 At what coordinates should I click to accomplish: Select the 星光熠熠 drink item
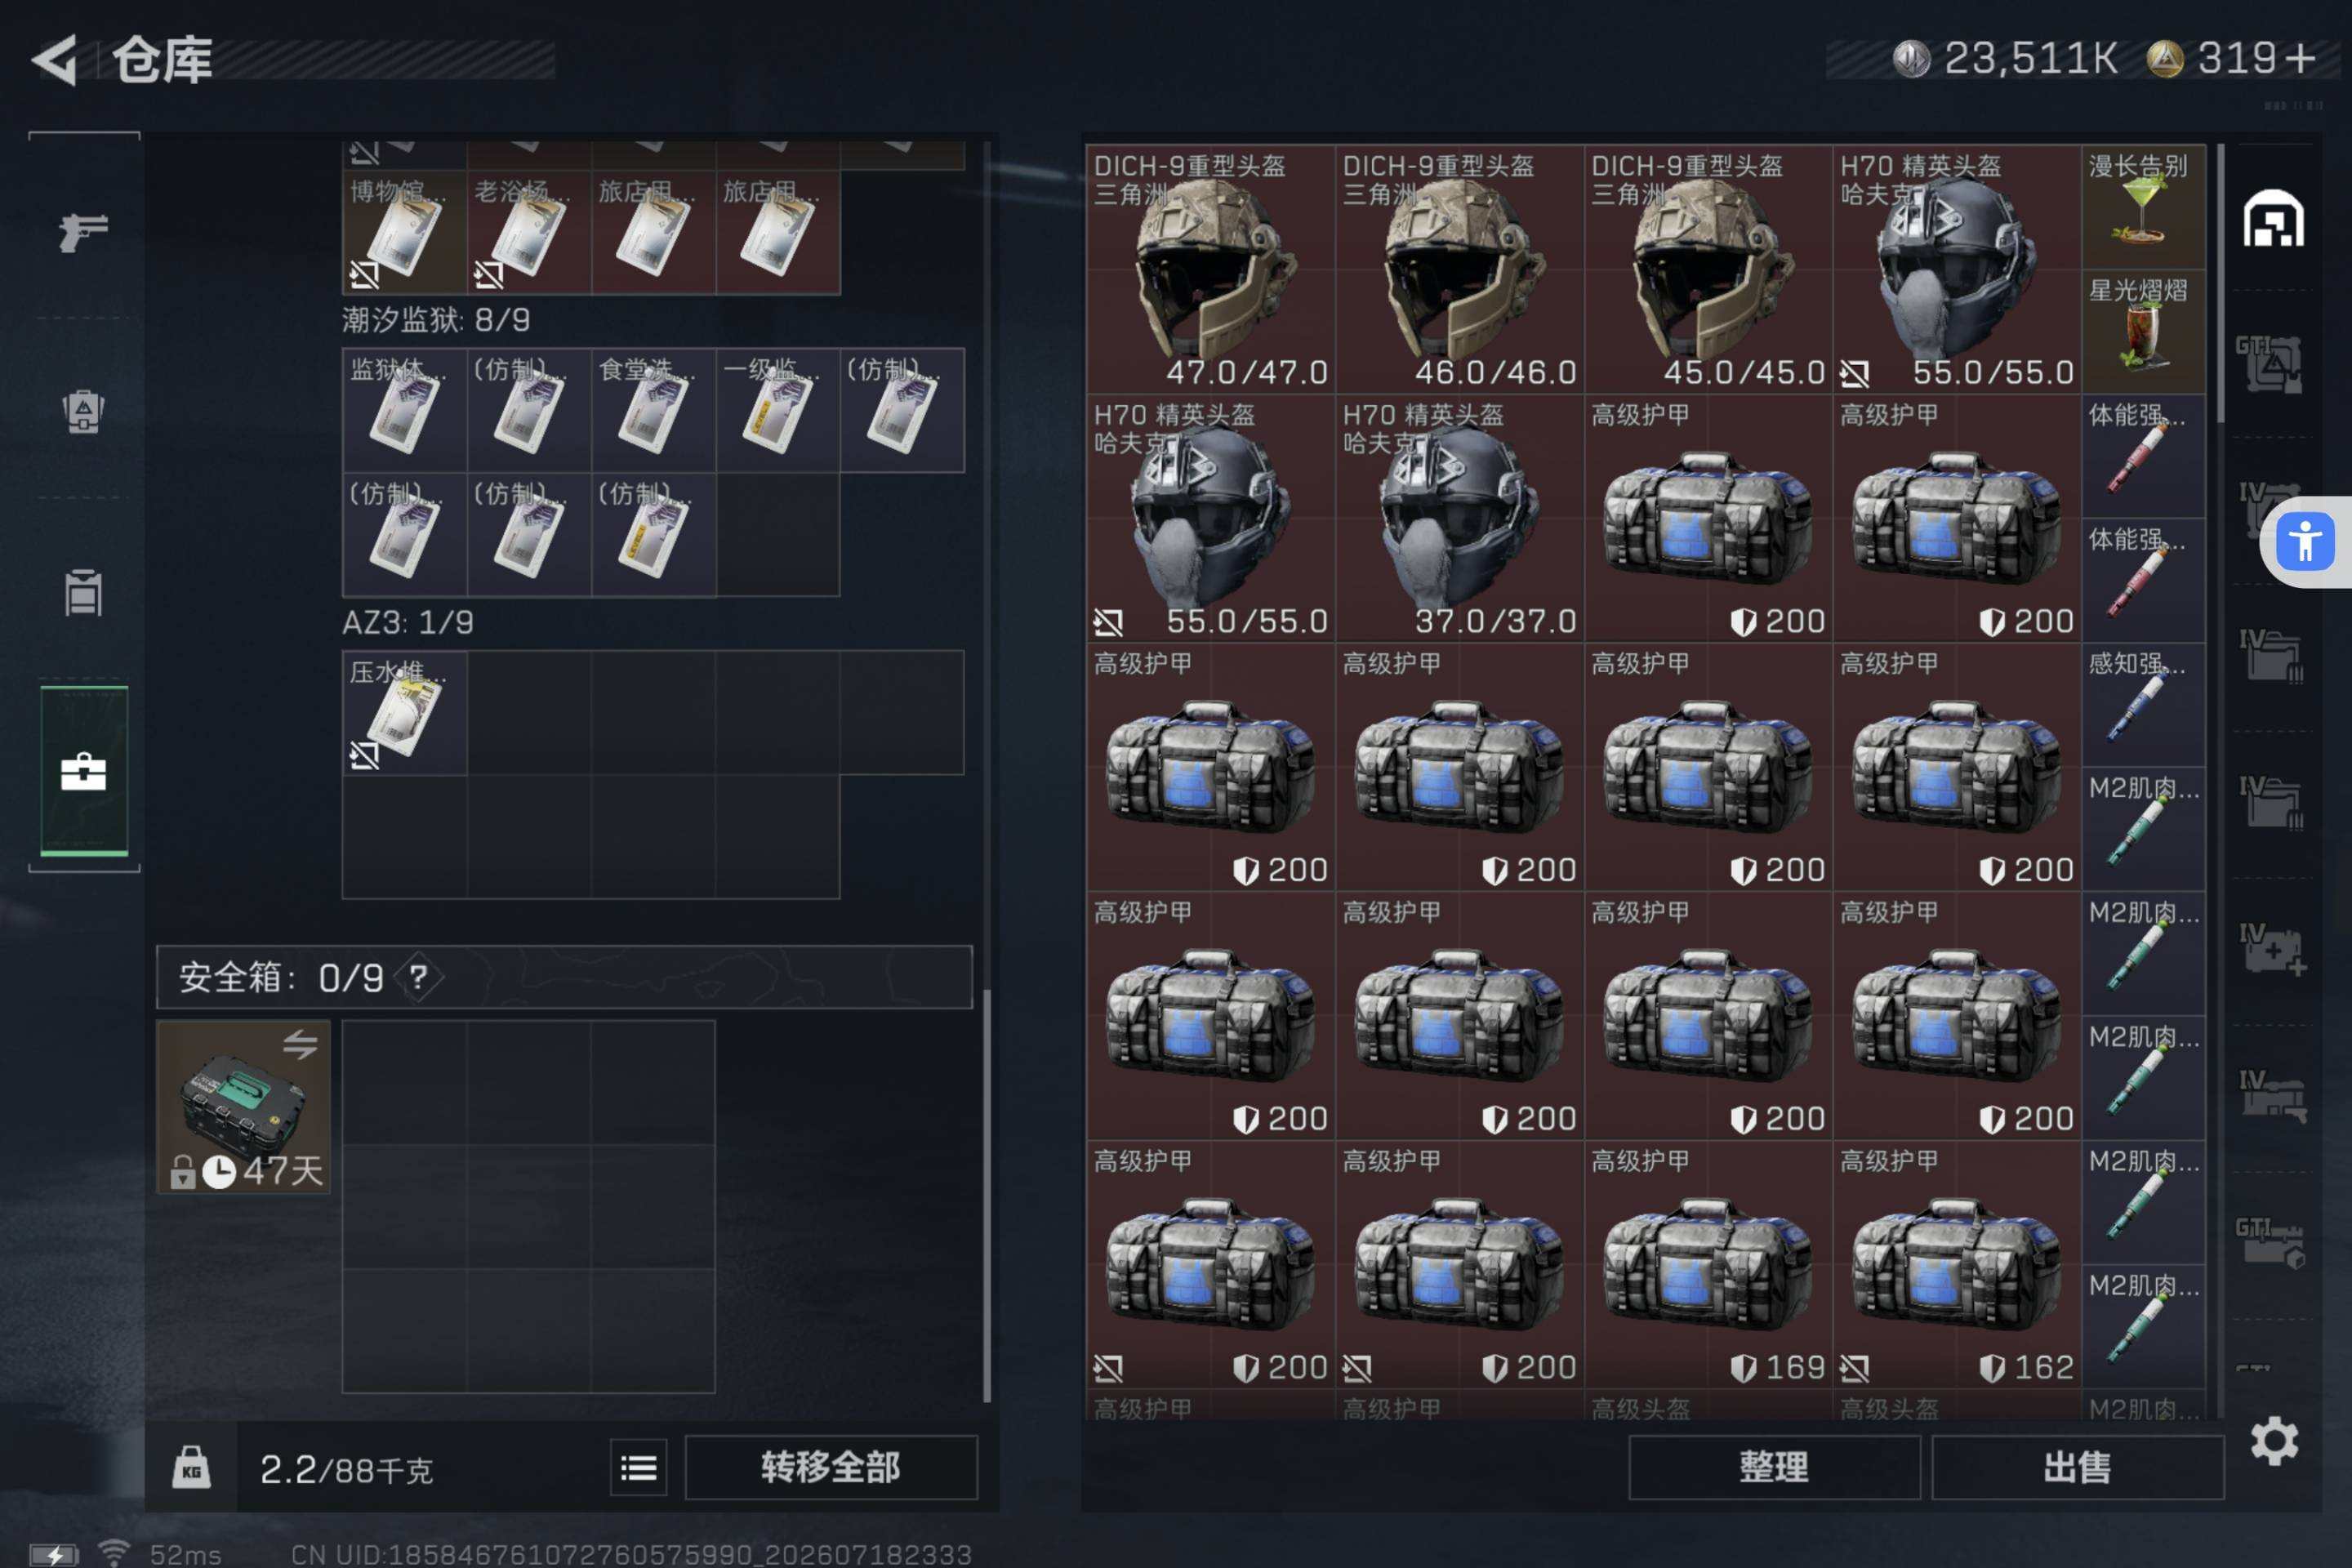(2143, 331)
